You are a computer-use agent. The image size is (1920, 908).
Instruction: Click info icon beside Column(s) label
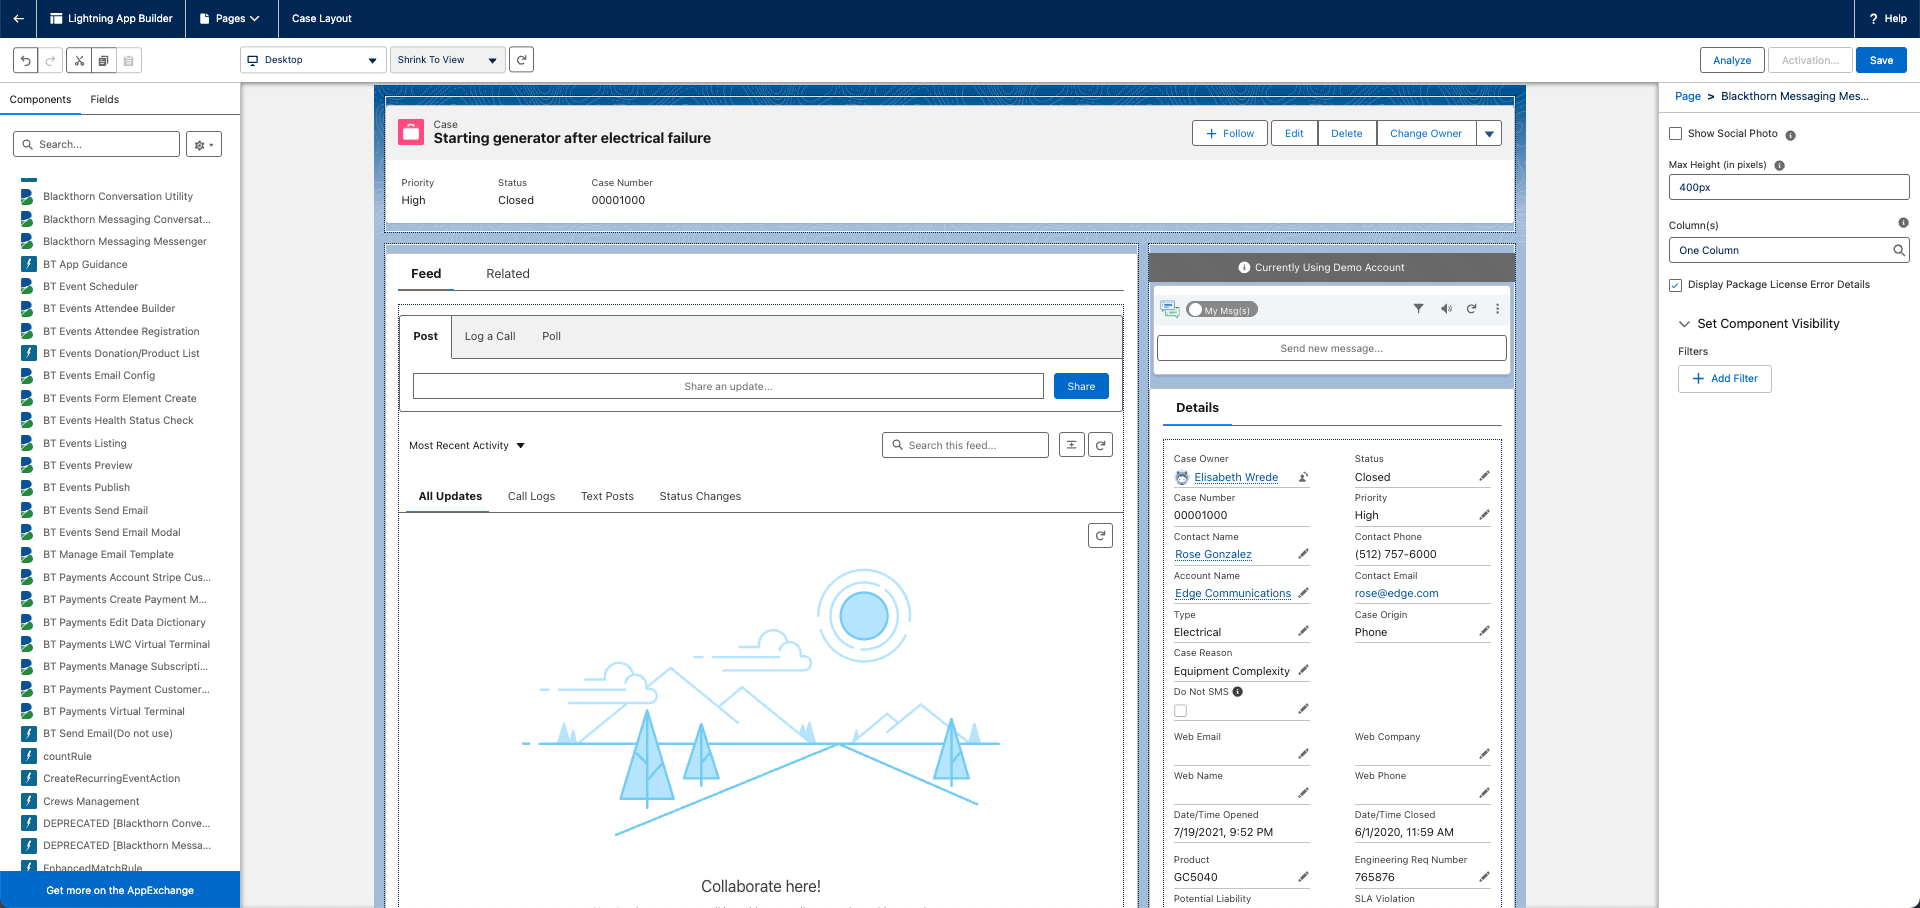(x=1903, y=223)
